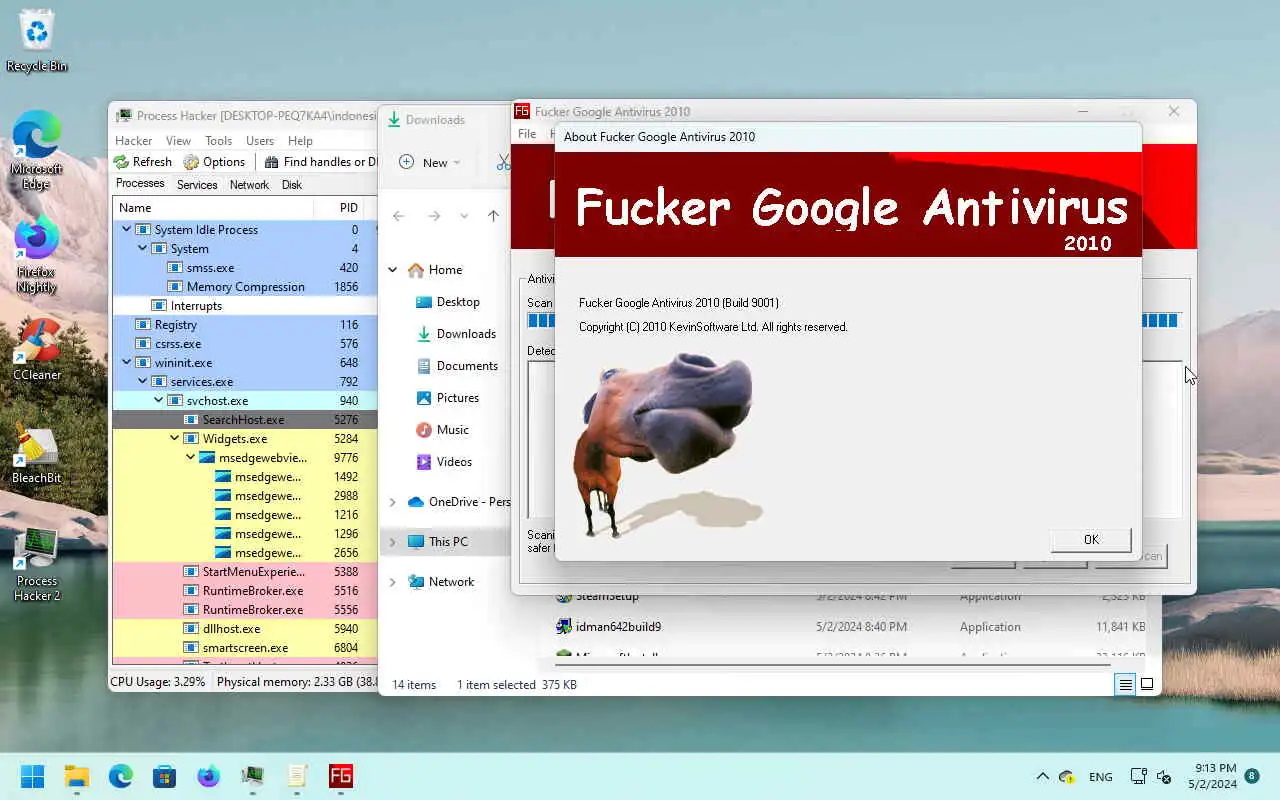1280x800 pixels.
Task: Select the csrss.exe process row
Action: tap(244, 344)
